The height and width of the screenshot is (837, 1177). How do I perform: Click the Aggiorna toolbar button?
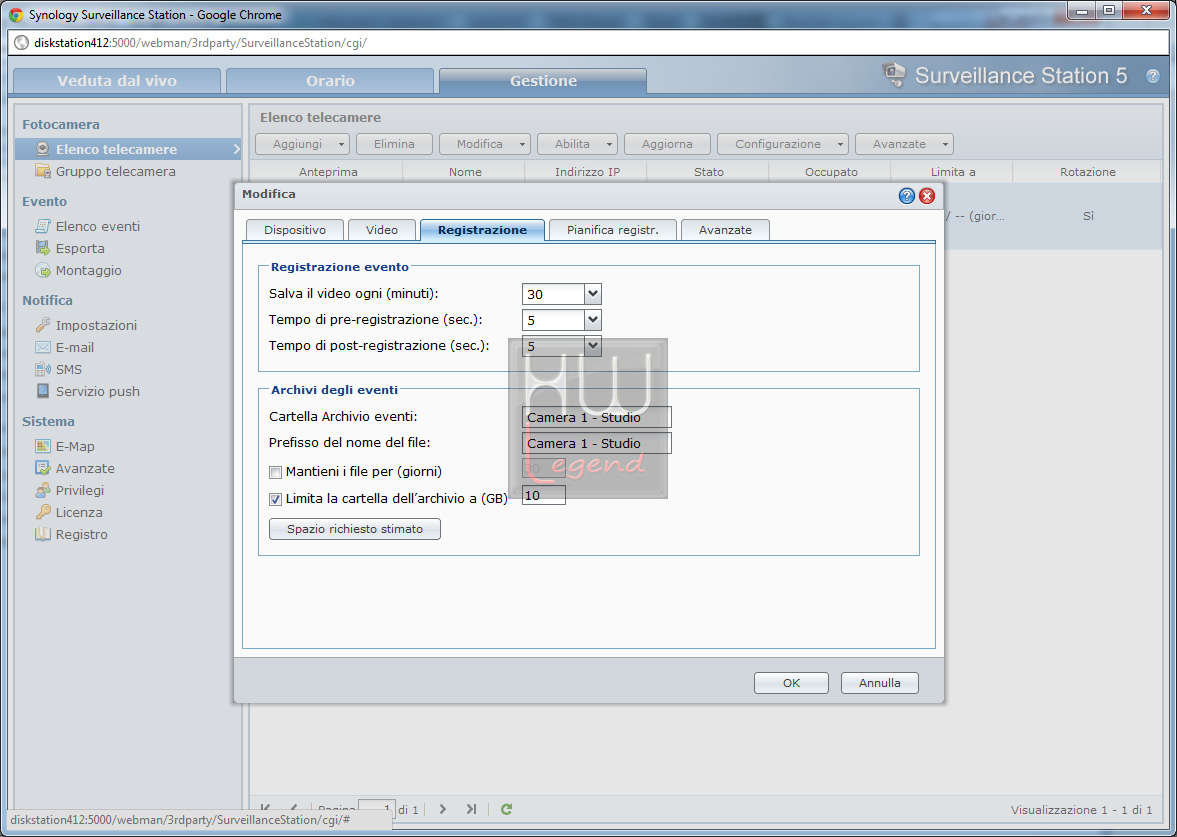point(667,144)
